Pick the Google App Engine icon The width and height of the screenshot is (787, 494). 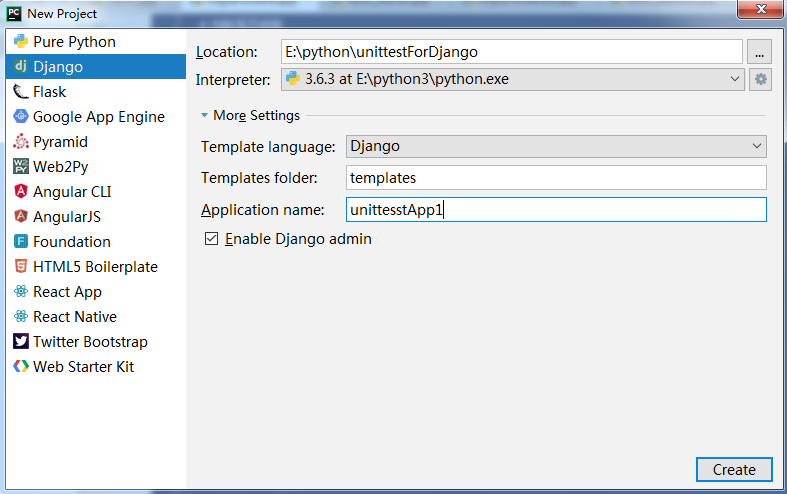(x=21, y=116)
